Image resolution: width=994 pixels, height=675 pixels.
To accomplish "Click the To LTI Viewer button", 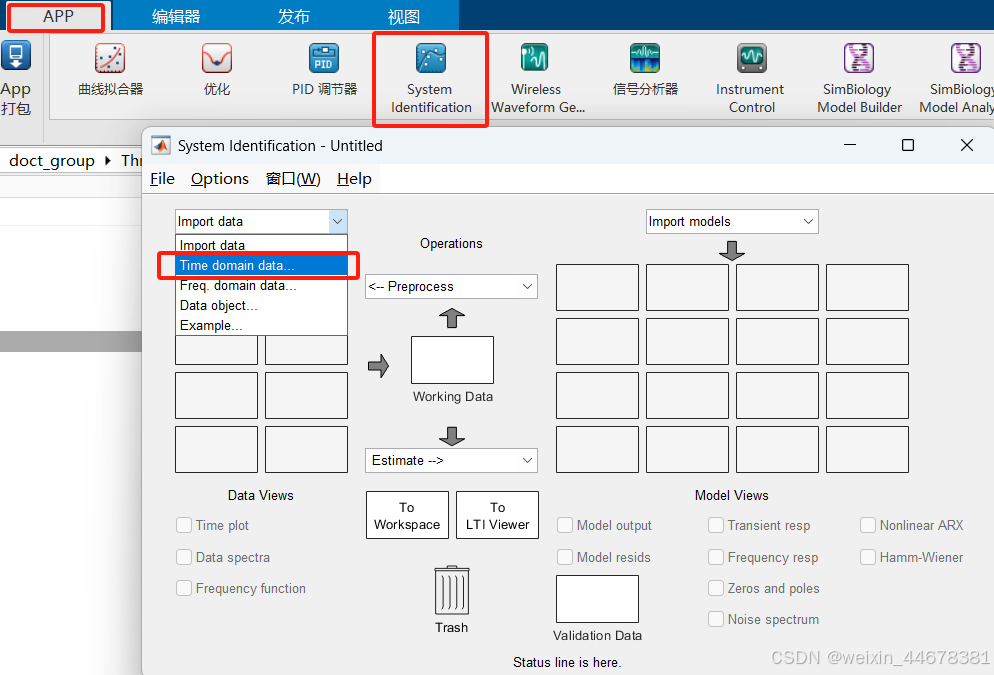I will pos(498,515).
